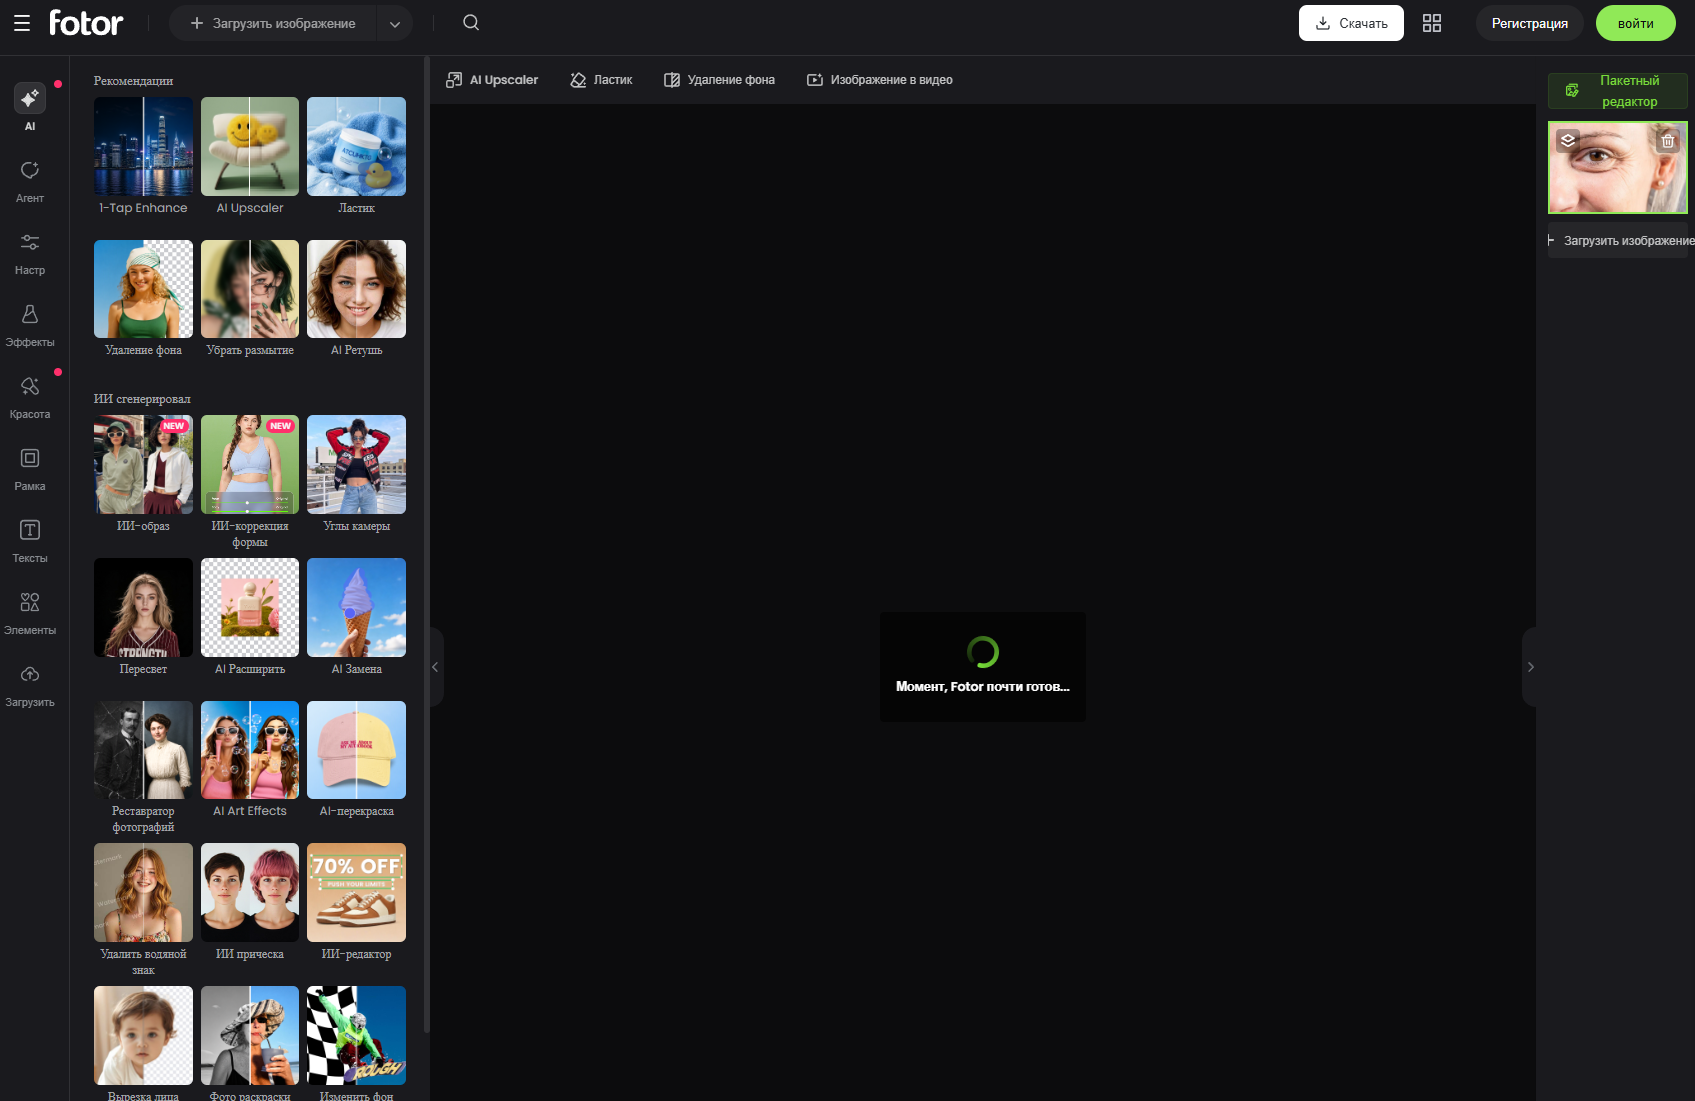Screen dimensions: 1695x1101
Task: Collapse the right side panel
Action: 1530,667
